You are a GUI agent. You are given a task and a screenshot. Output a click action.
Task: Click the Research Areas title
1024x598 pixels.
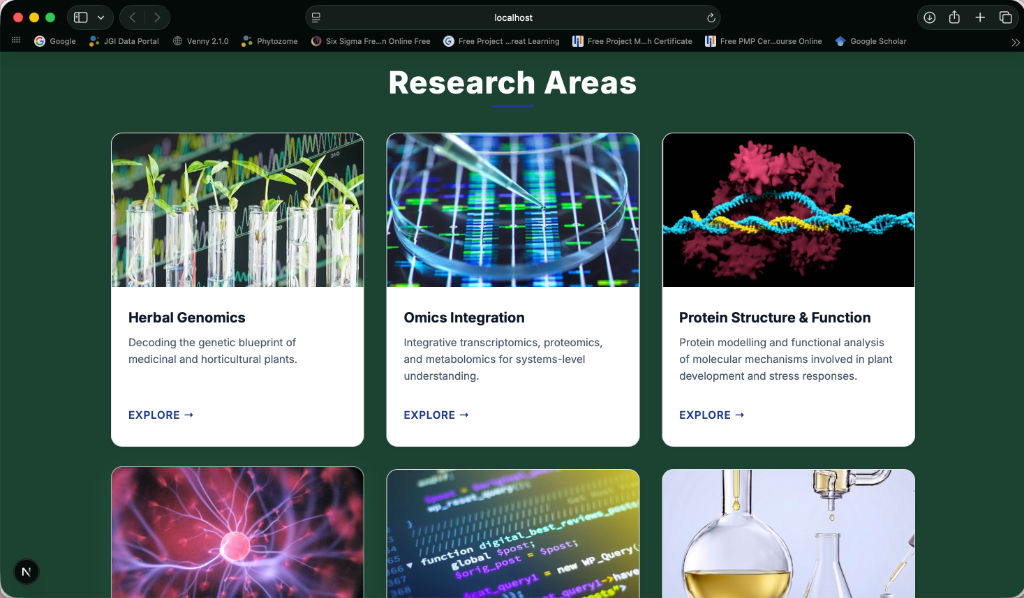coord(513,83)
